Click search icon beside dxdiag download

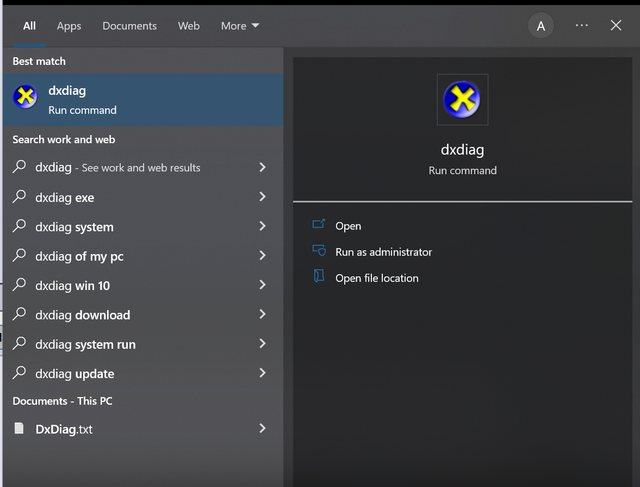pyautogui.click(x=19, y=314)
